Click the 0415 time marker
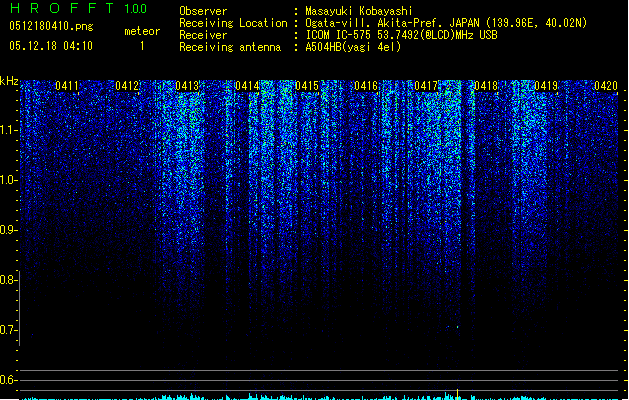The image size is (629, 400). (306, 86)
